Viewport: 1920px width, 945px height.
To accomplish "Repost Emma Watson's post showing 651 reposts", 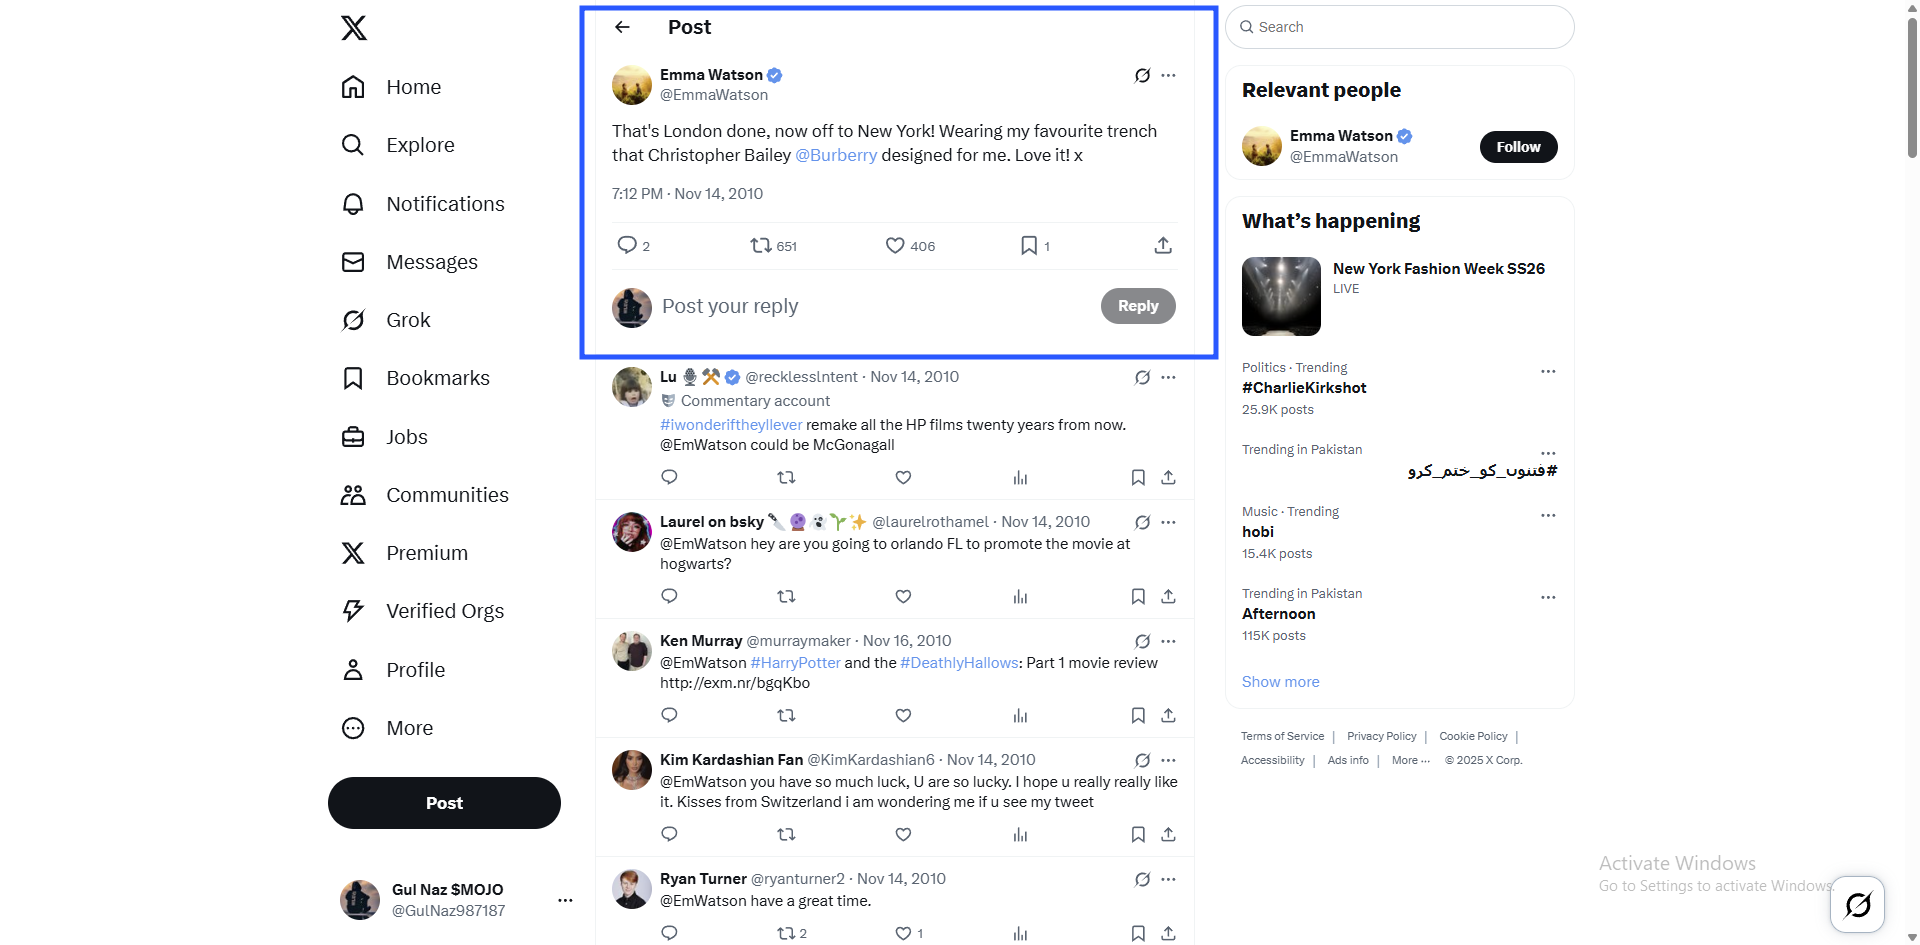I will click(761, 245).
